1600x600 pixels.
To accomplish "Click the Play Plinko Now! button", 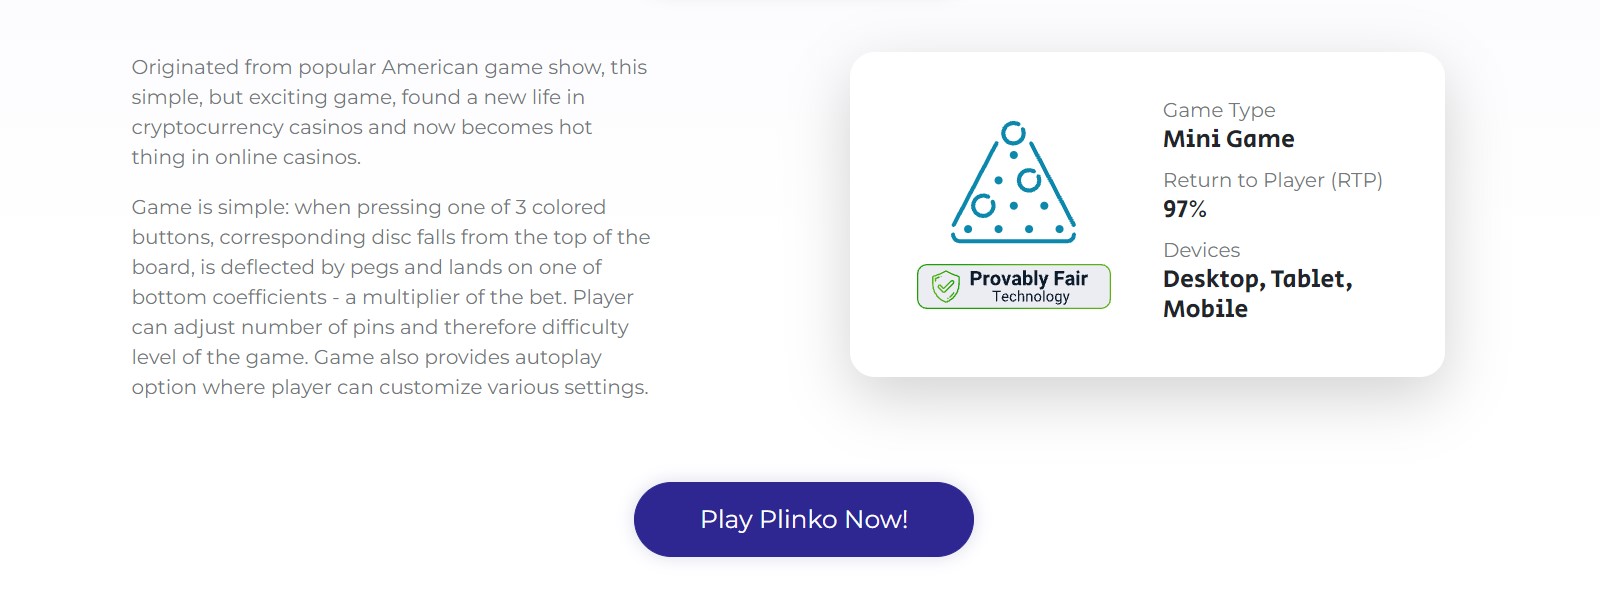I will point(804,520).
